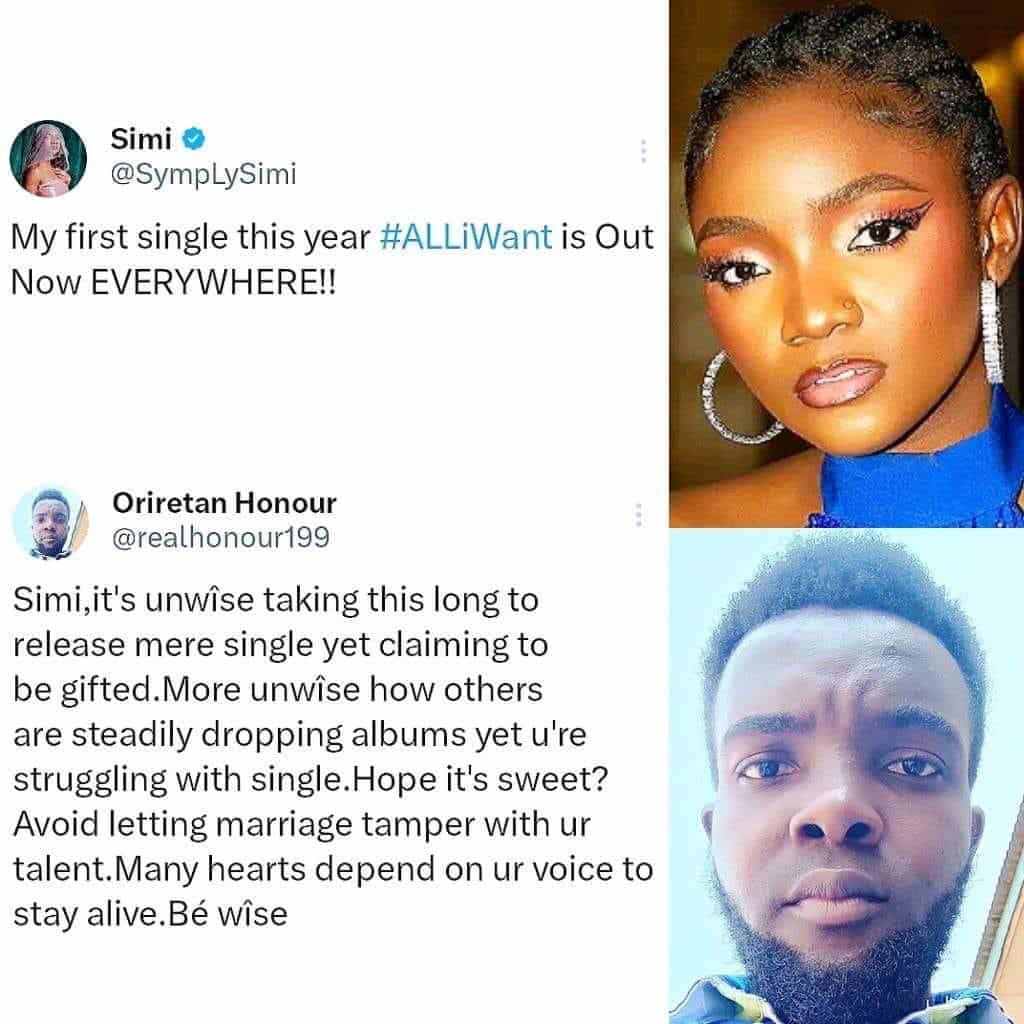Click the large hoop earring in the portrait
This screenshot has height=1024, width=1024.
click(x=737, y=399)
